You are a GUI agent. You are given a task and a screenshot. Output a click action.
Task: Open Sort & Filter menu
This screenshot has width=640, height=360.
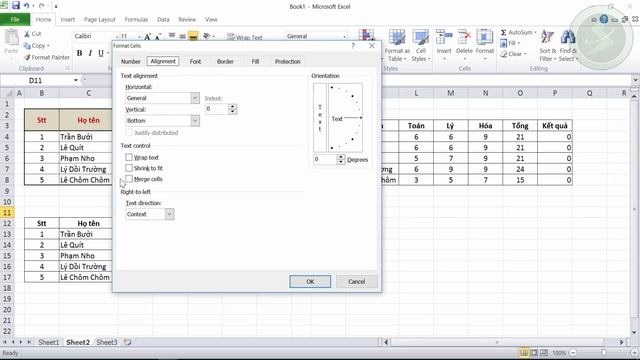547,46
